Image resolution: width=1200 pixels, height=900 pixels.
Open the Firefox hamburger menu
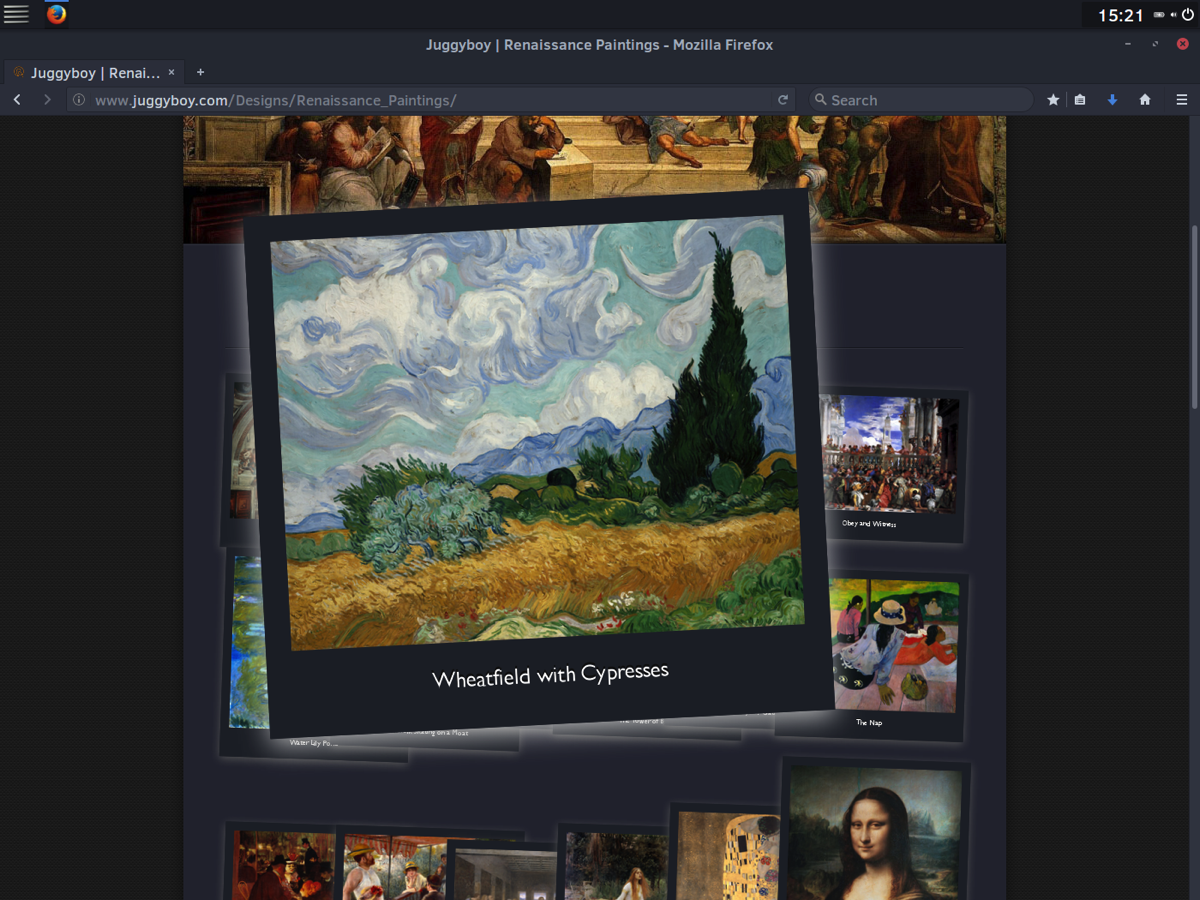[1181, 100]
